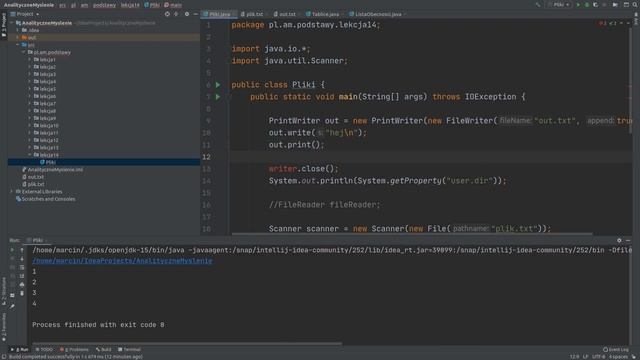
Task: Click the LF line separator in the status bar
Action: click(x=585, y=356)
